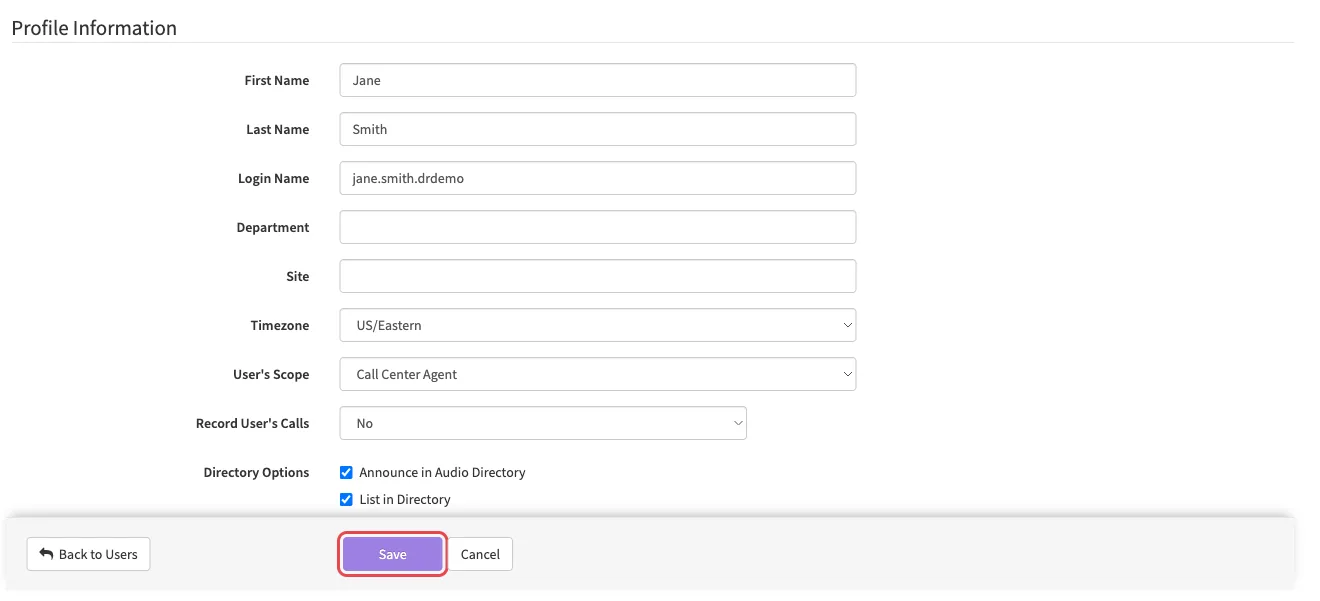Click the Login Name field
The height and width of the screenshot is (601, 1320).
[598, 178]
